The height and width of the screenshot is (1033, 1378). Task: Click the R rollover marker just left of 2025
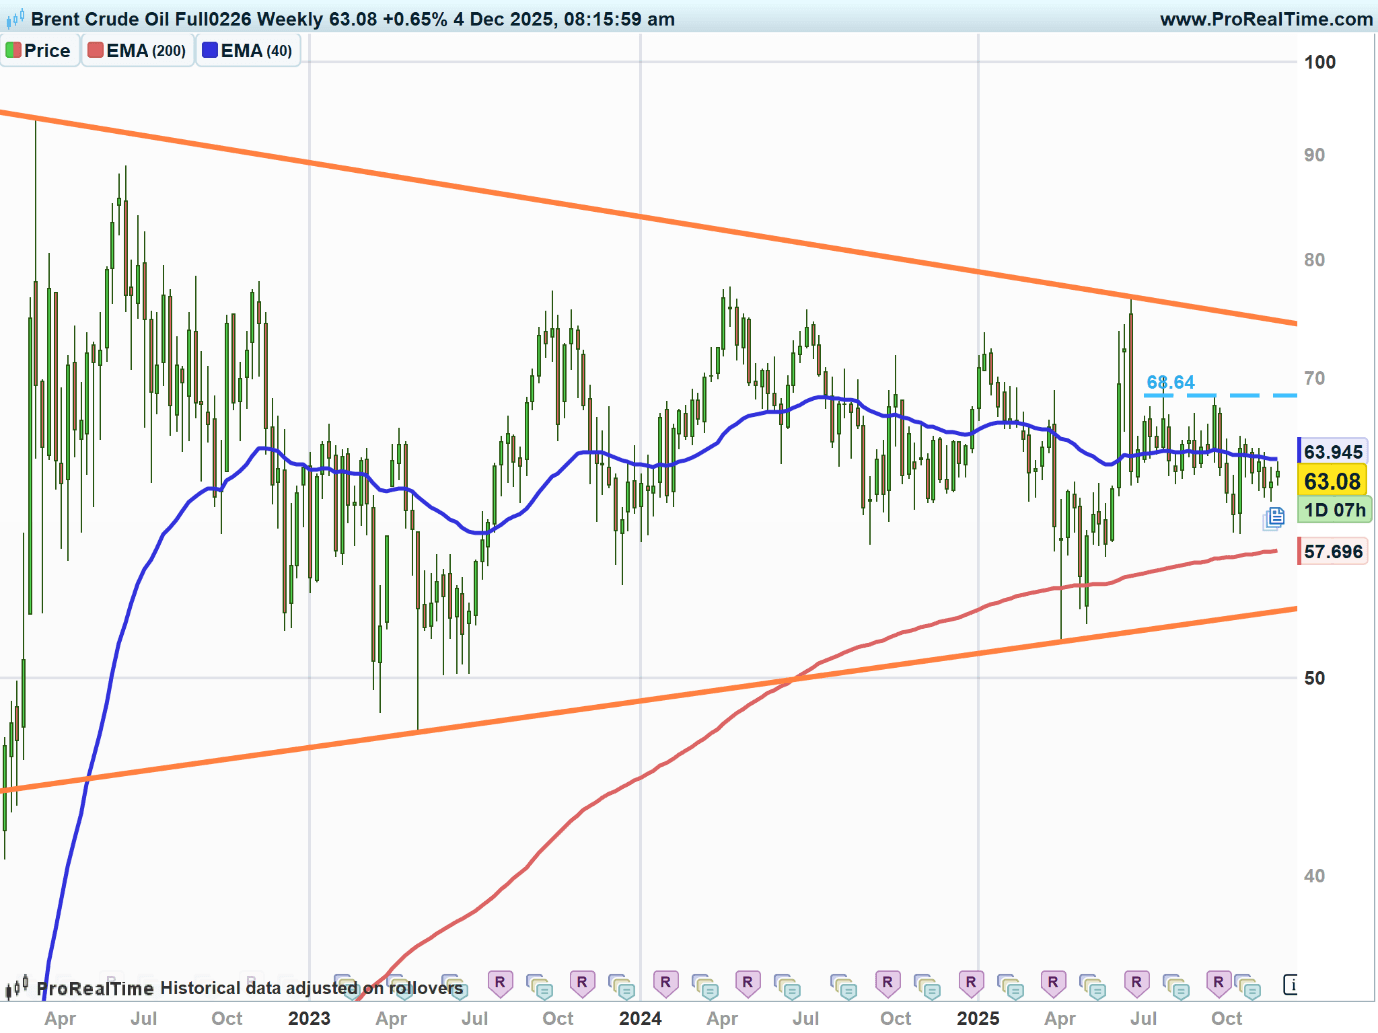[x=970, y=982]
